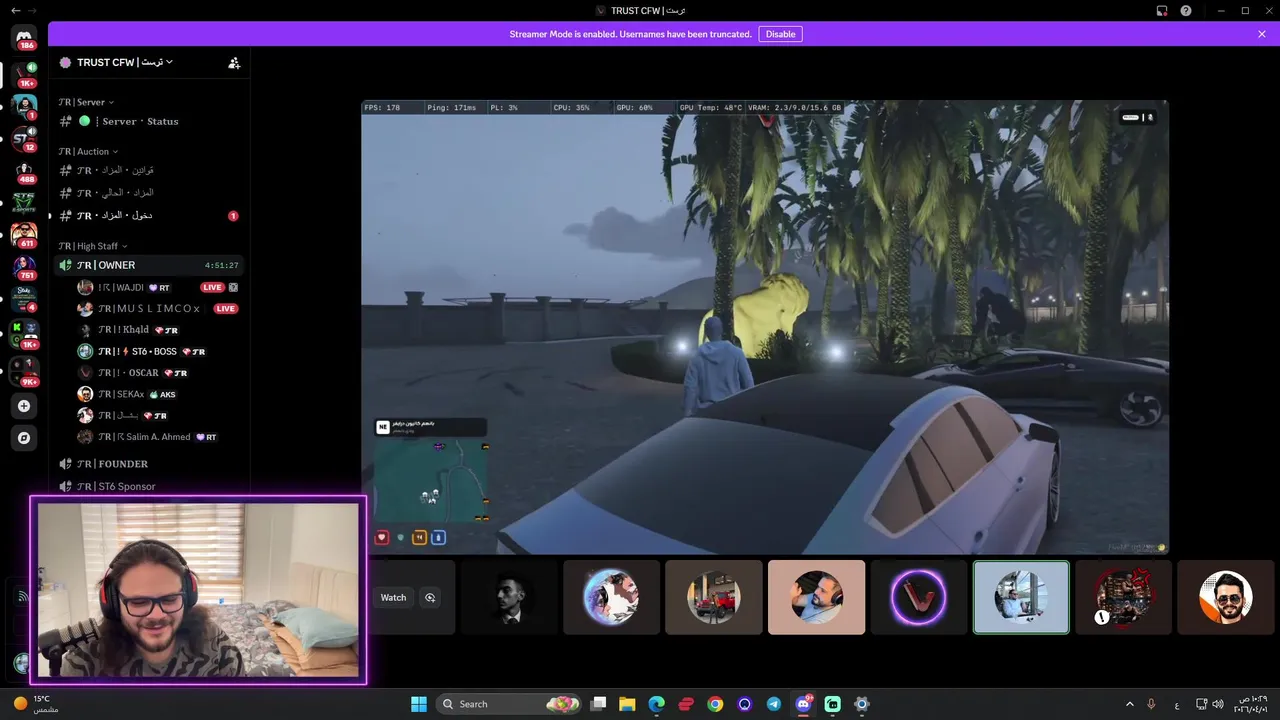Select user SEKAx in voice list
Viewport: 1280px width, 720px height.
click(158, 394)
